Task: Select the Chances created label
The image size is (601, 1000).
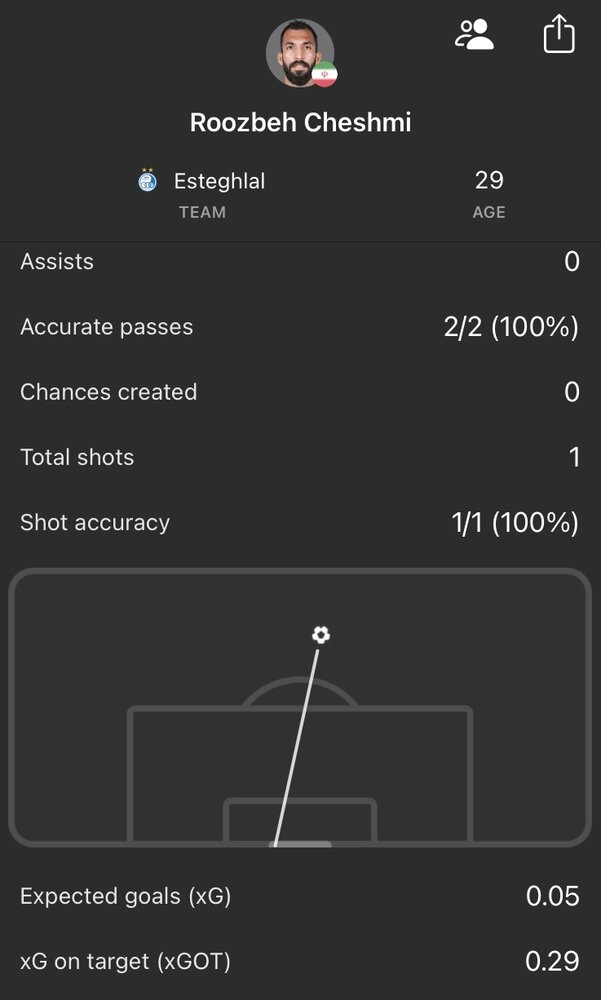Action: pyautogui.click(x=109, y=392)
